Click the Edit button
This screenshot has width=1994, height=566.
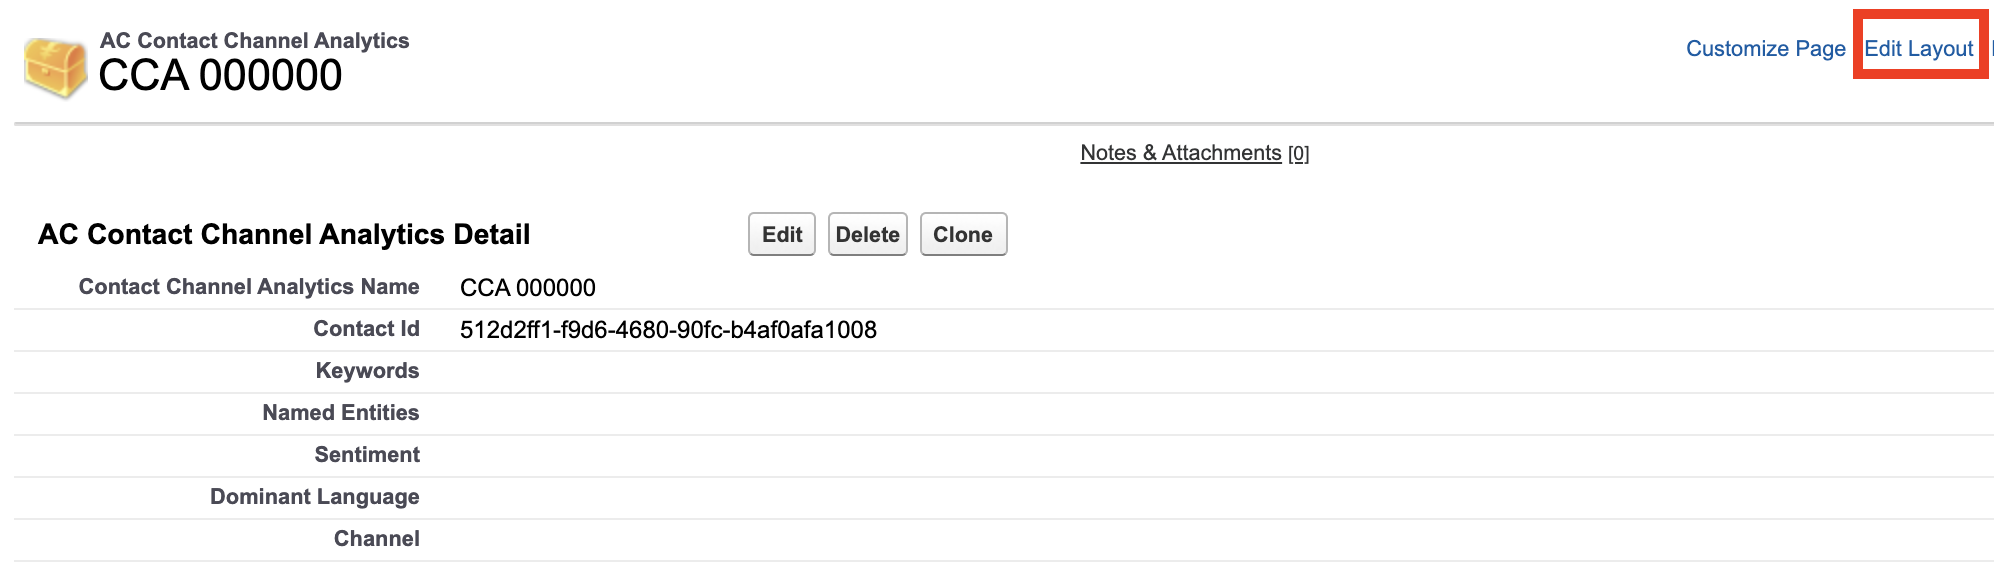pyautogui.click(x=782, y=234)
